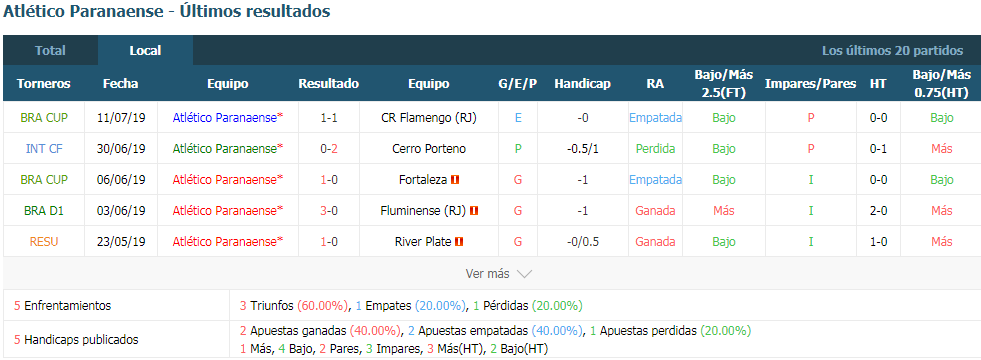Click the Bajo/Más 2.5(FT) column header
This screenshot has width=981, height=360.
click(x=724, y=84)
